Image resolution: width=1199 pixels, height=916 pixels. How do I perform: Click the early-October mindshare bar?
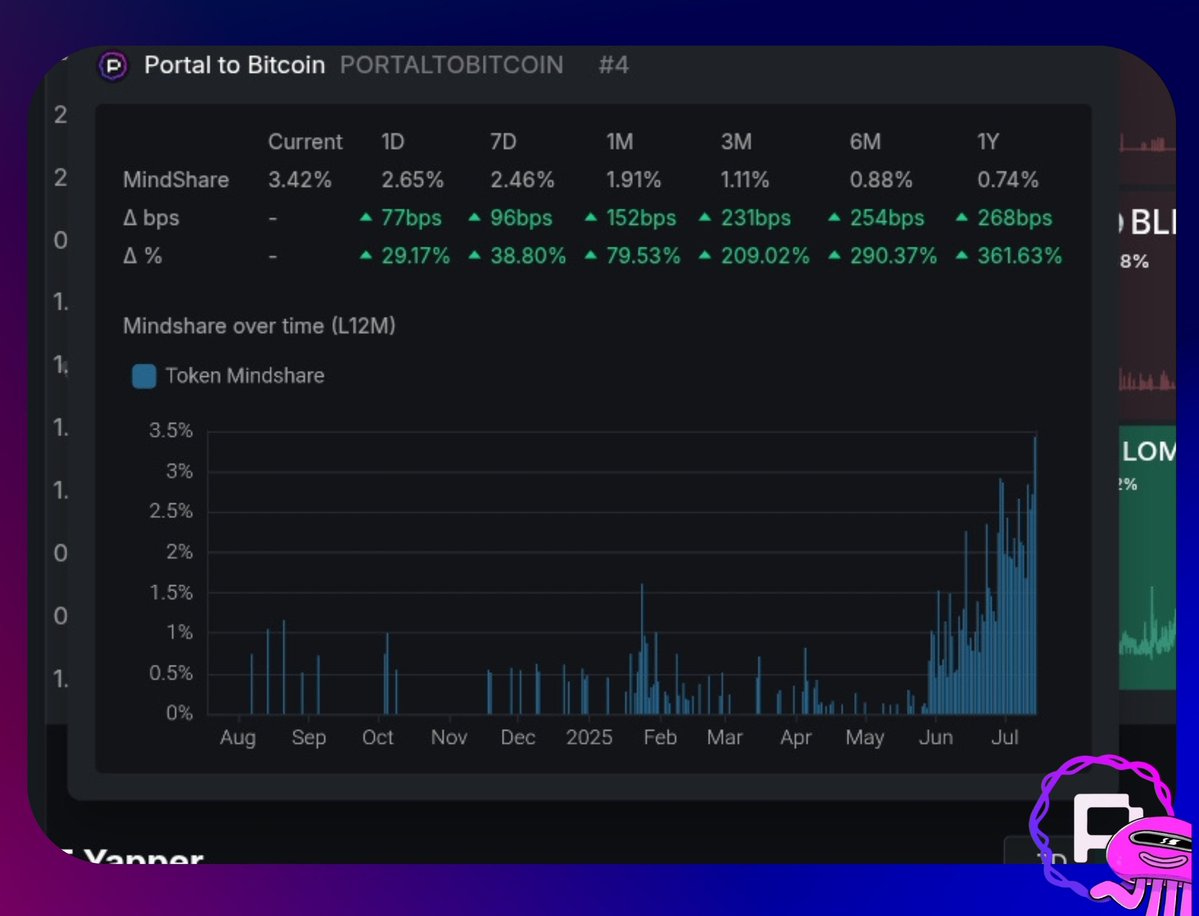click(387, 674)
